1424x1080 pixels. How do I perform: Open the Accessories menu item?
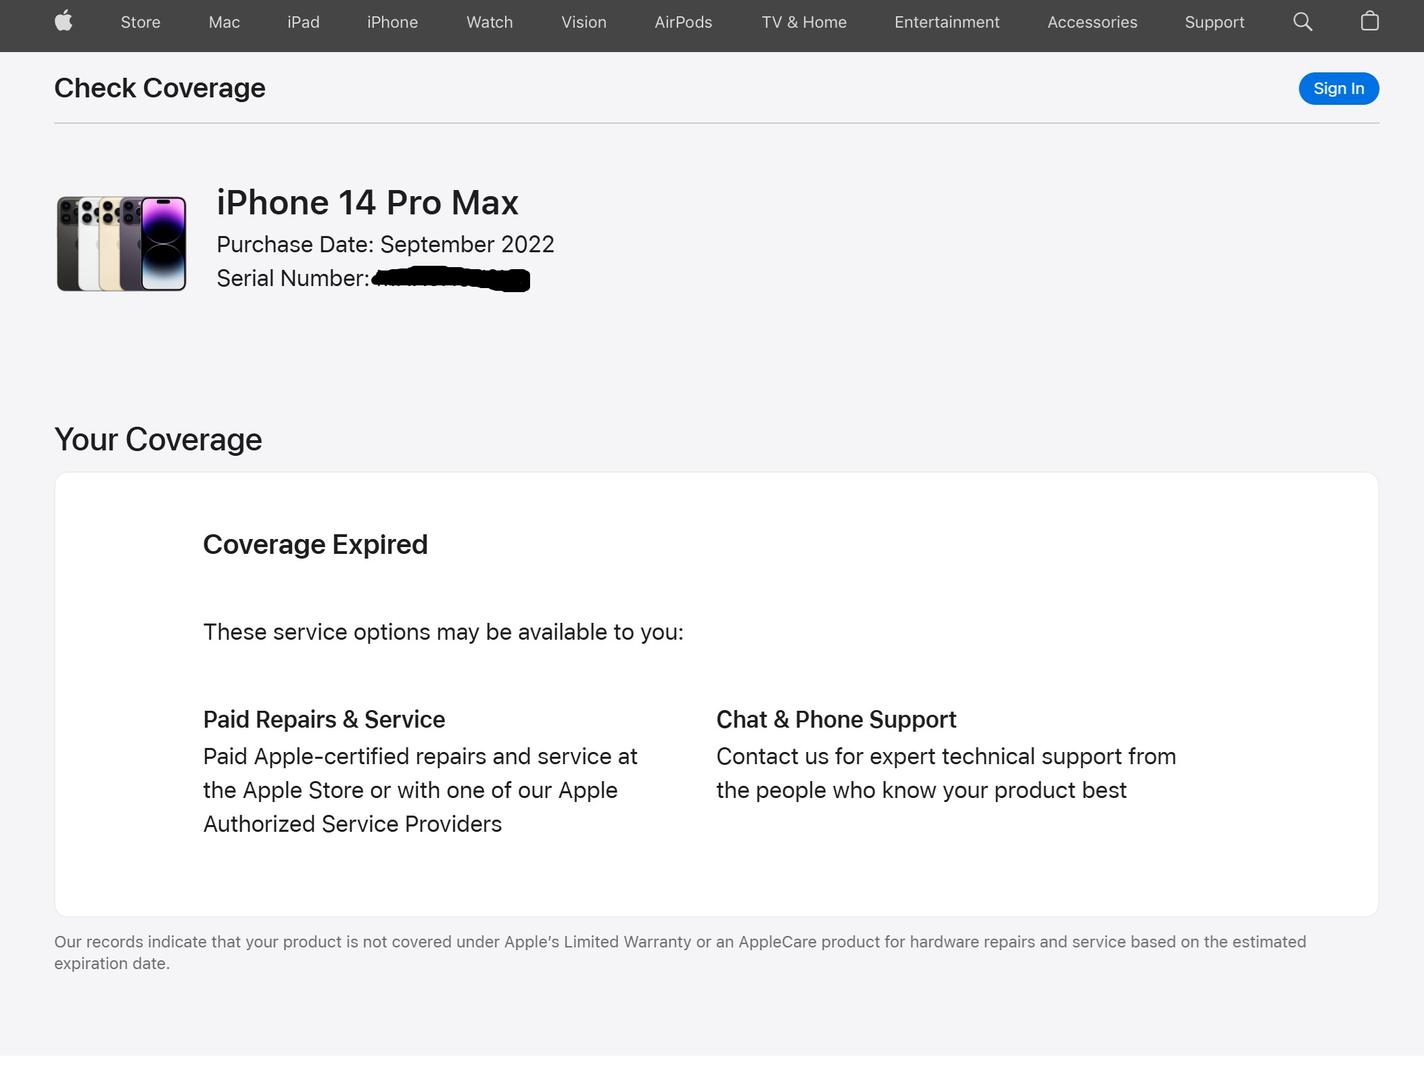[x=1092, y=22]
